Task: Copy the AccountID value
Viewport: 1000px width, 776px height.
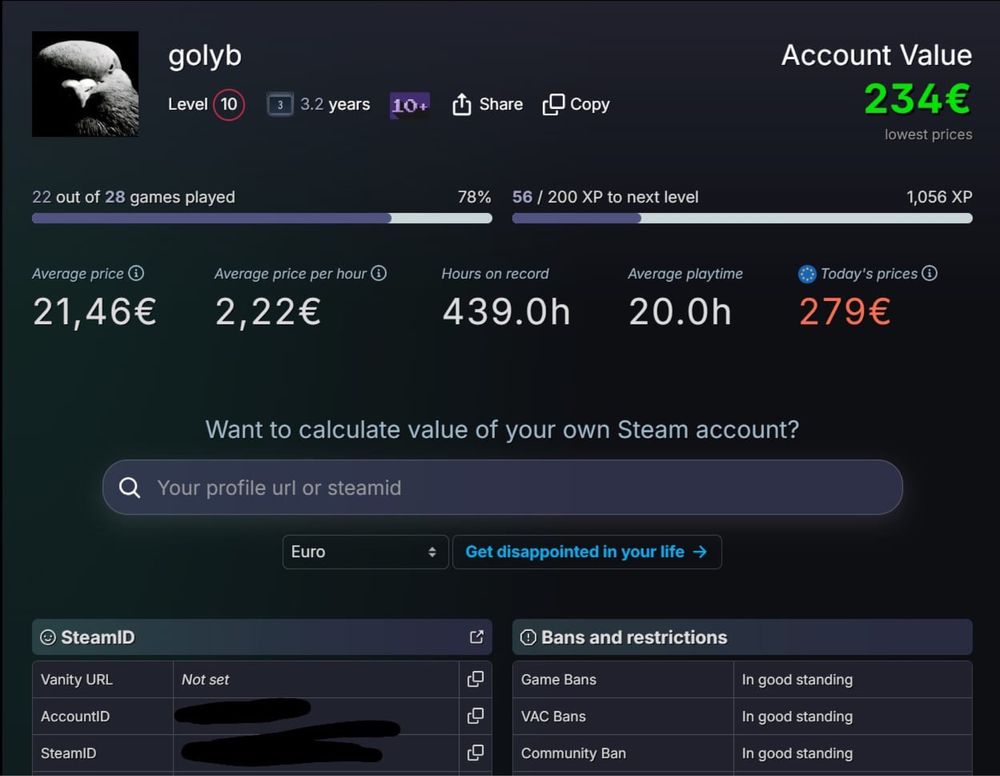Action: [476, 716]
